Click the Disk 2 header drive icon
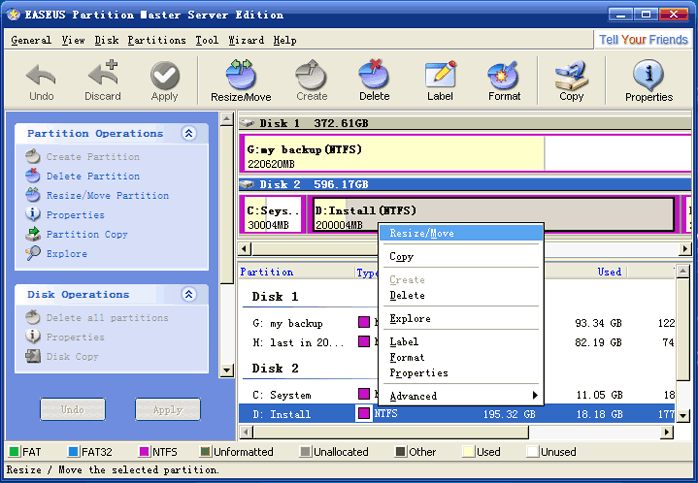The height and width of the screenshot is (483, 698). click(247, 184)
